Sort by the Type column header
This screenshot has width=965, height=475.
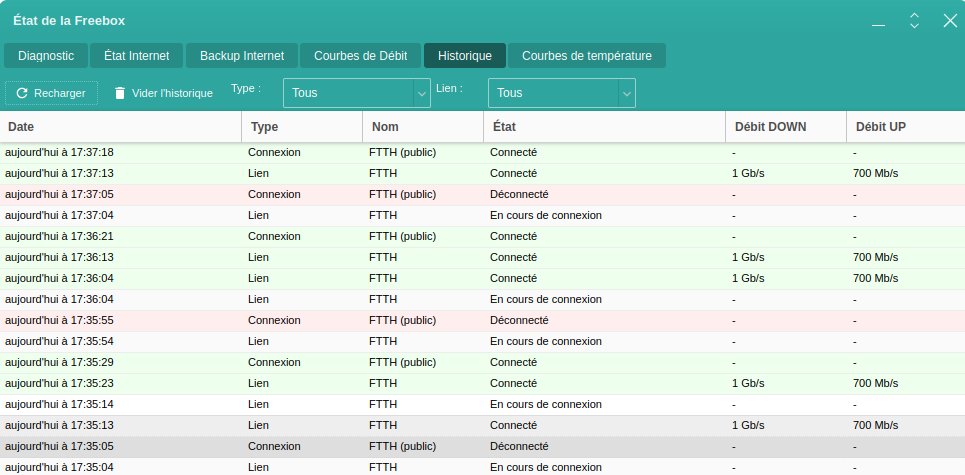(302, 127)
